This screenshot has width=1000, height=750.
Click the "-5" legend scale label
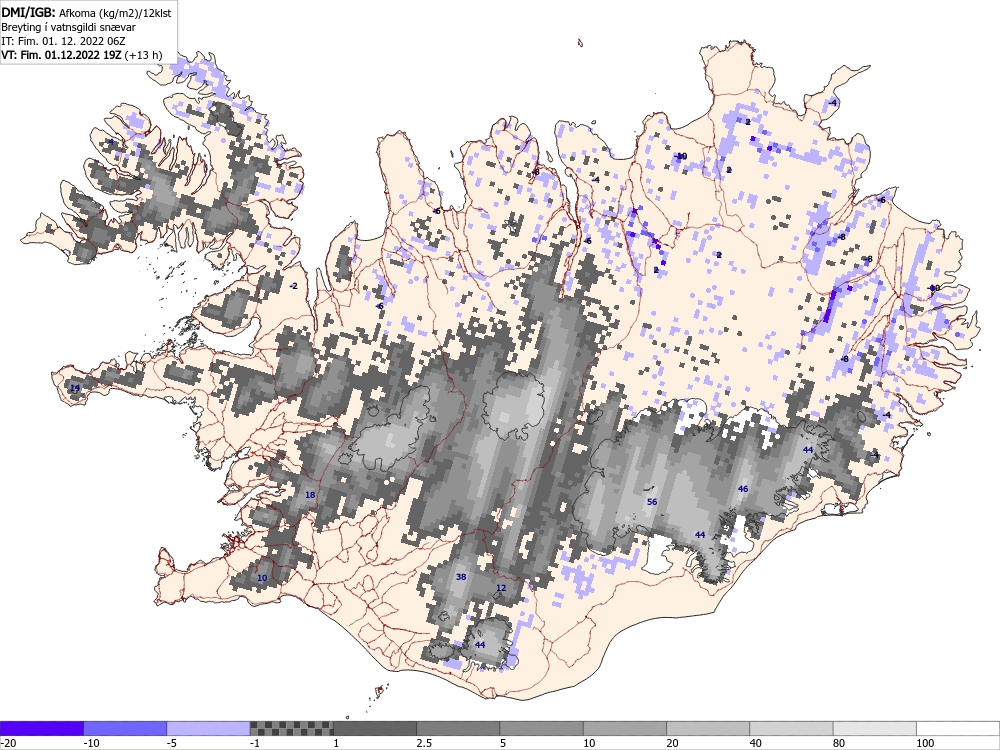[172, 743]
